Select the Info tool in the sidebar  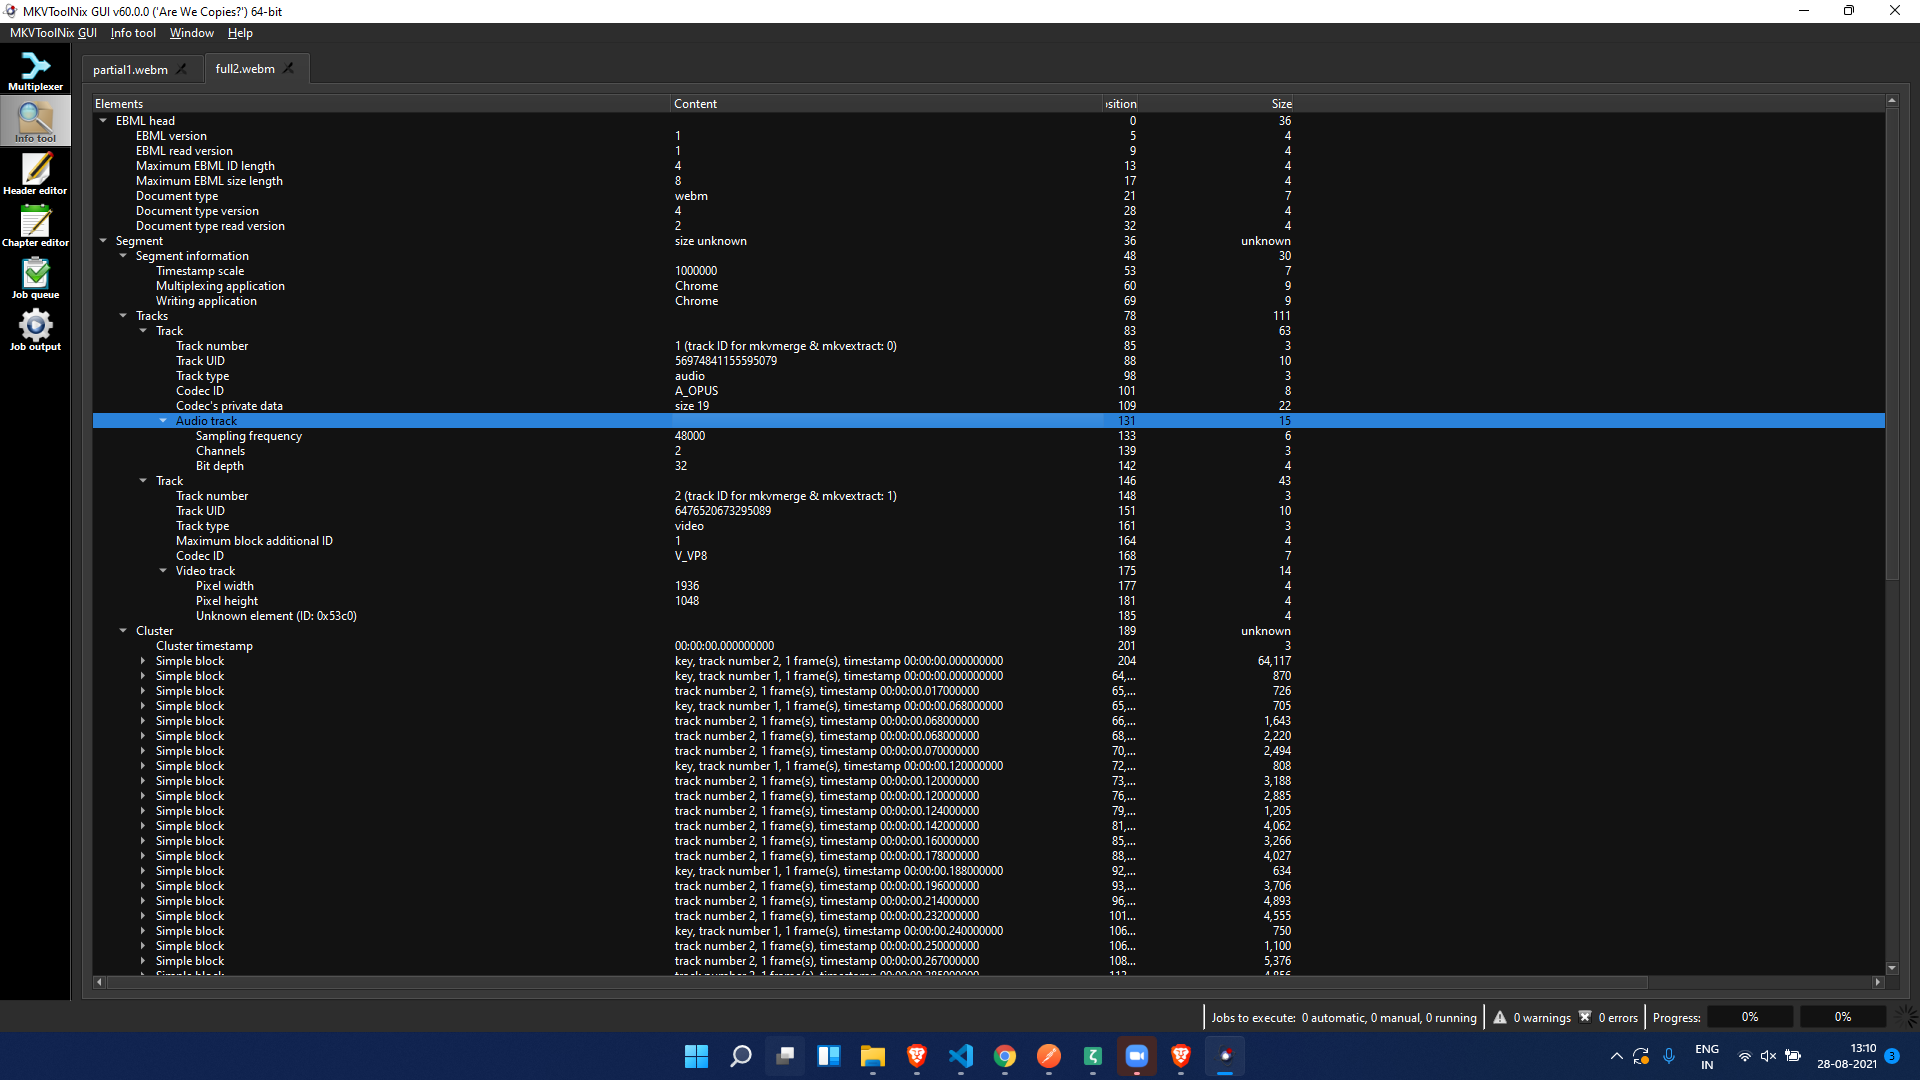35,120
